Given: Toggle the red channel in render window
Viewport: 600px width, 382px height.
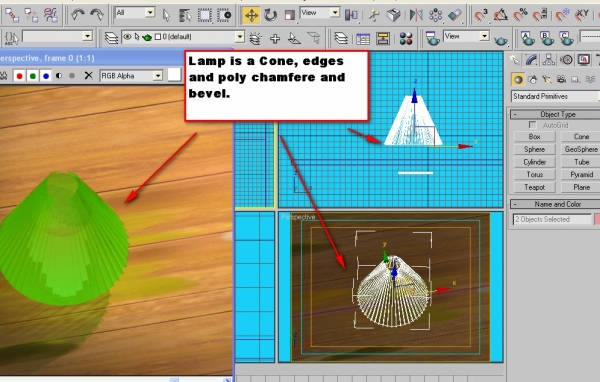Looking at the screenshot, I should [x=19, y=76].
